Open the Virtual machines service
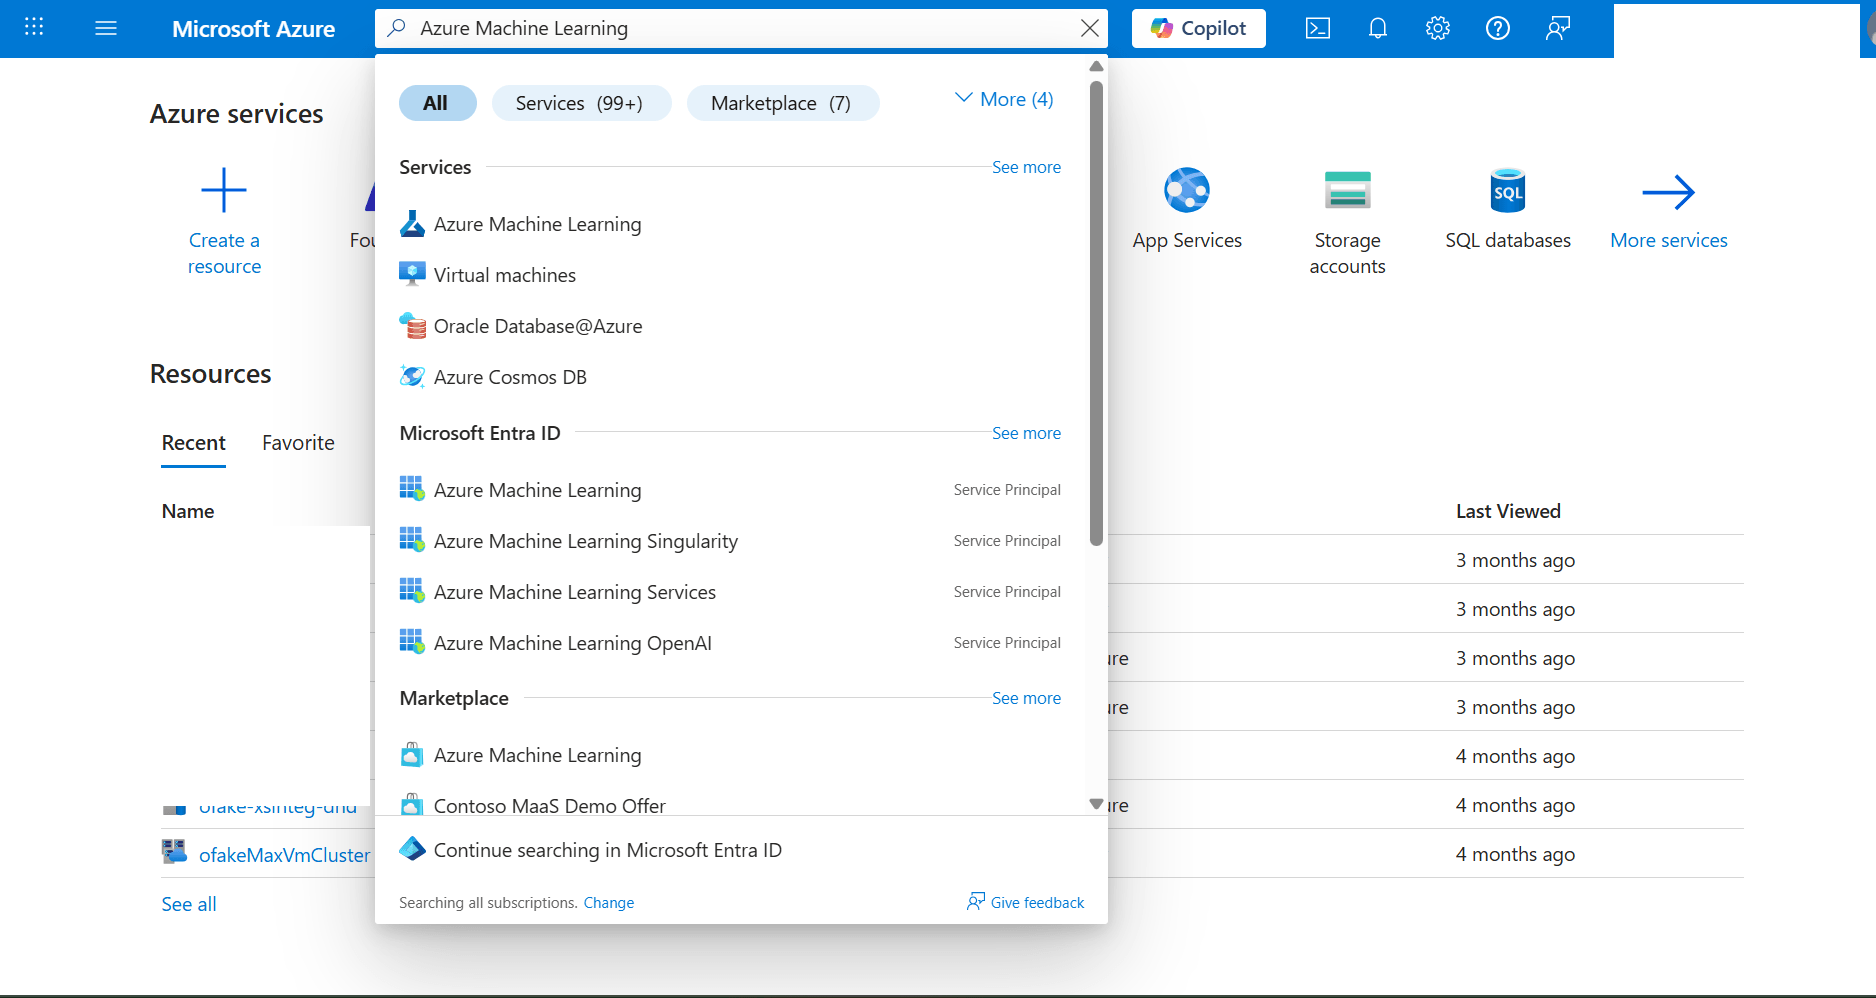Image resolution: width=1876 pixels, height=998 pixels. [x=504, y=274]
